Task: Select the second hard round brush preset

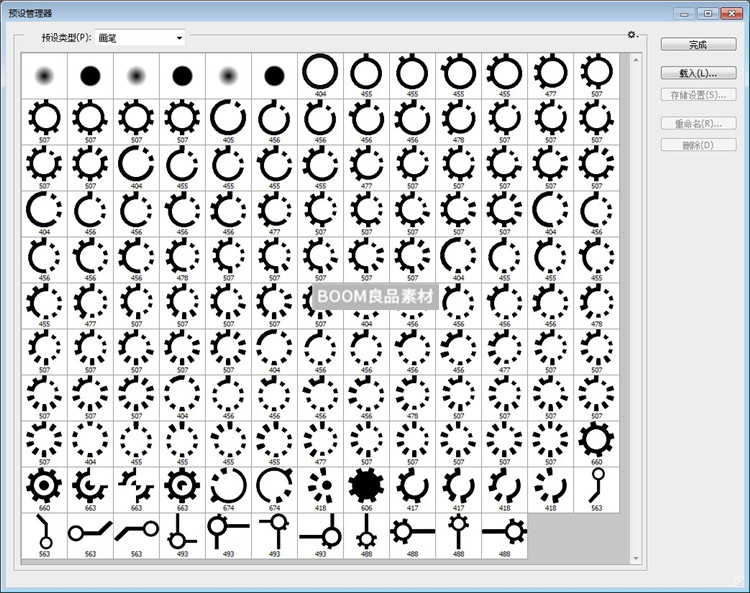Action: 181,74
